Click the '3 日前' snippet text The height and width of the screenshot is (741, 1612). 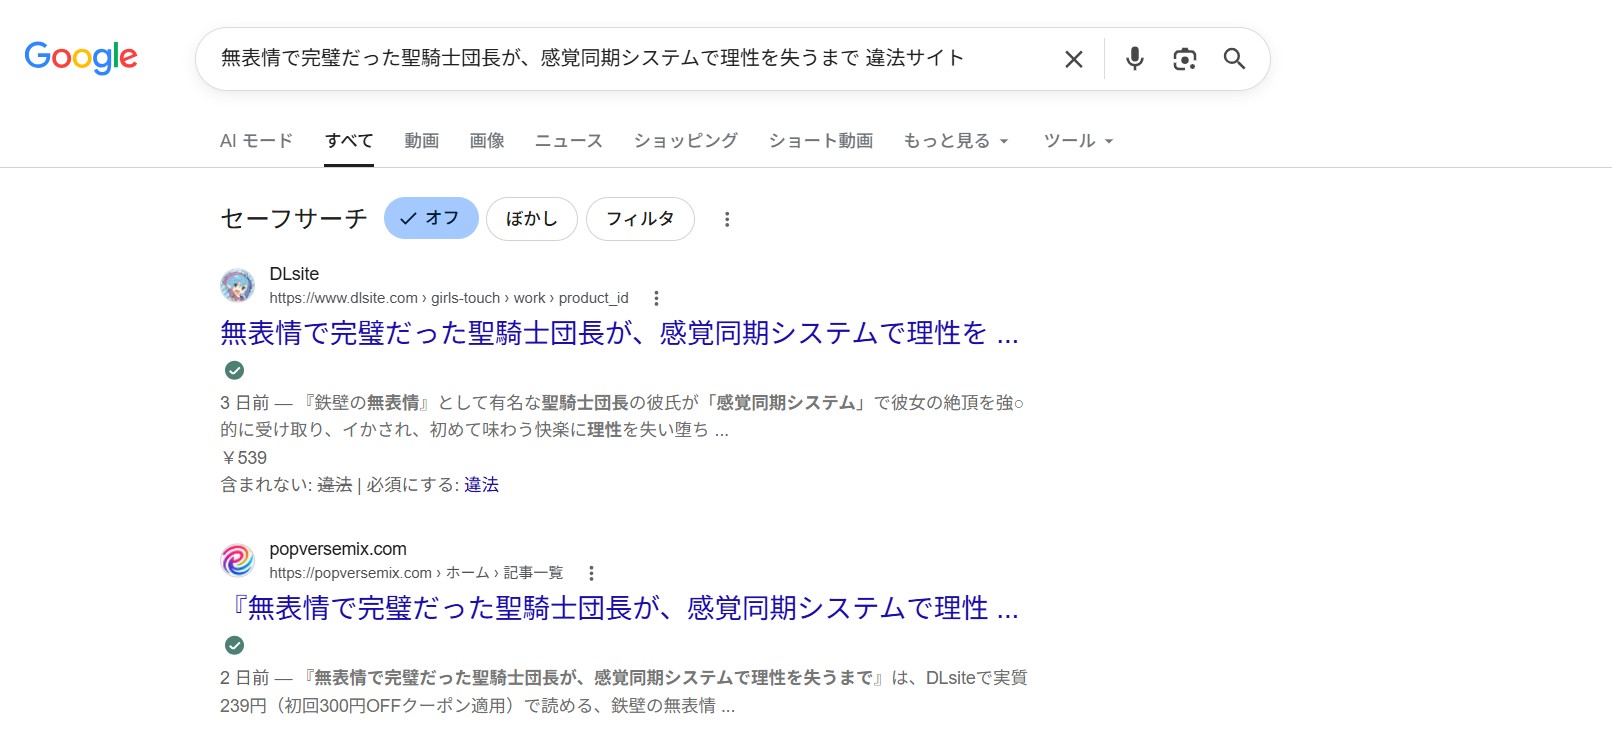pyautogui.click(x=245, y=403)
